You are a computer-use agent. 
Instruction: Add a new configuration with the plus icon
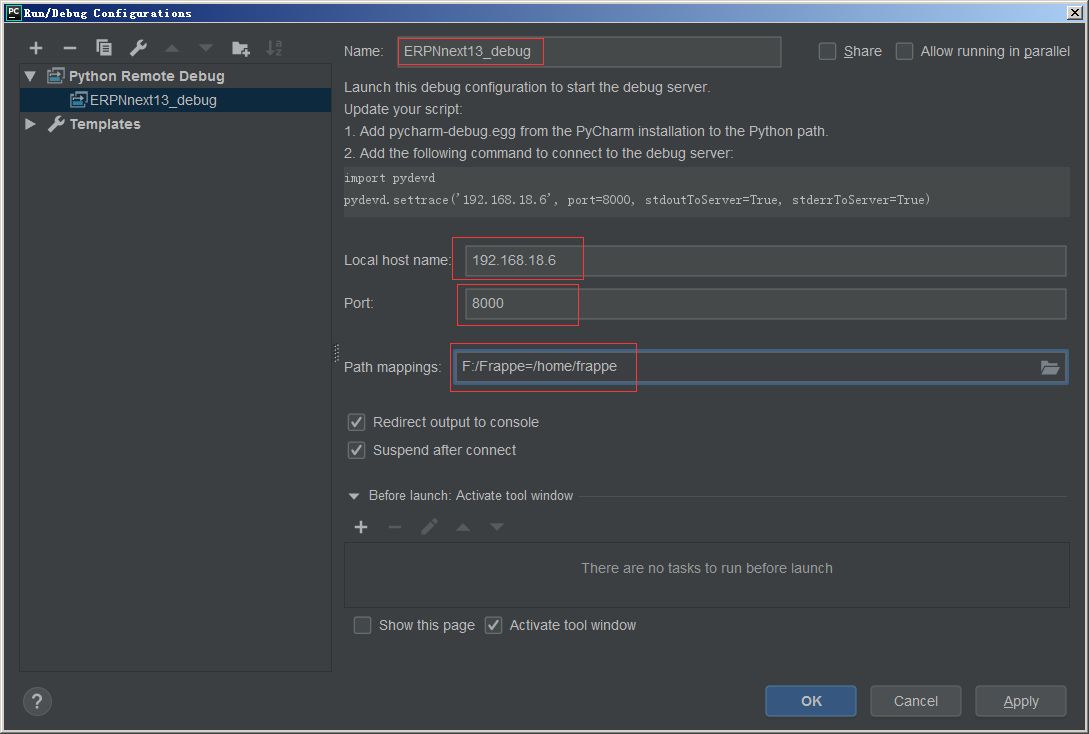point(36,48)
